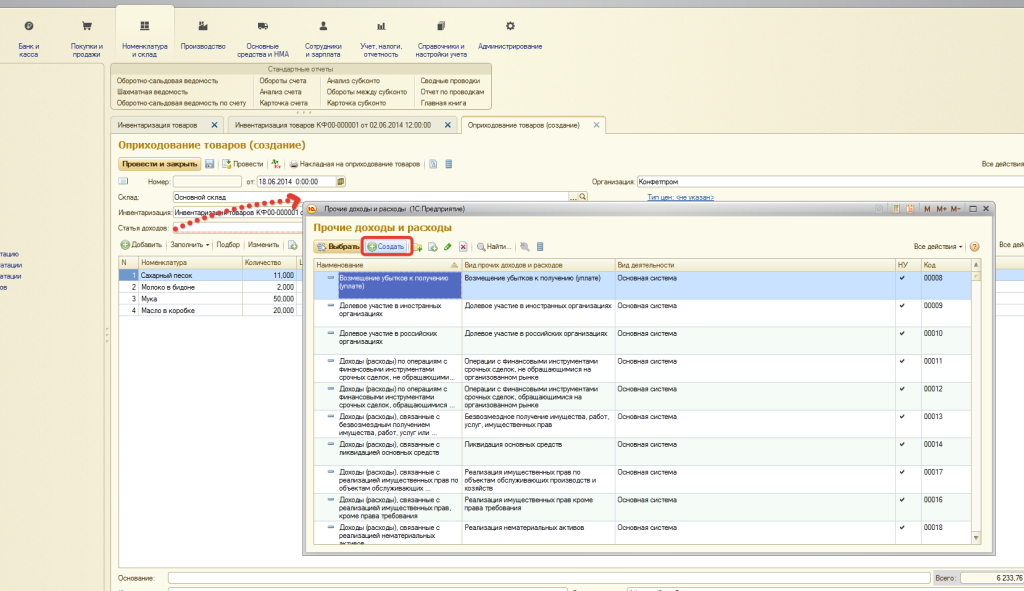1024x591 pixels.
Task: Click the cancel search icon in dialog toolbar
Action: coord(524,247)
